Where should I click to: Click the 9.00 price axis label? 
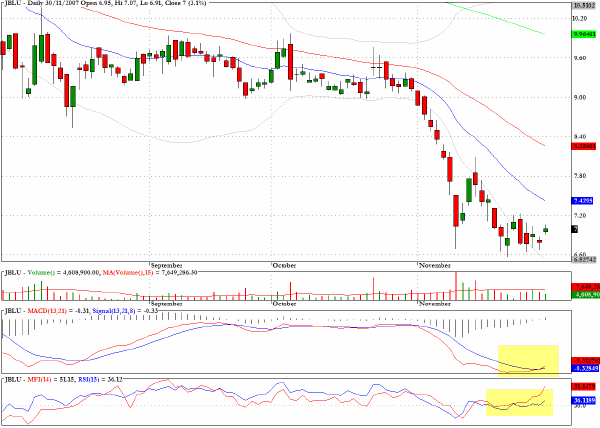(x=579, y=97)
